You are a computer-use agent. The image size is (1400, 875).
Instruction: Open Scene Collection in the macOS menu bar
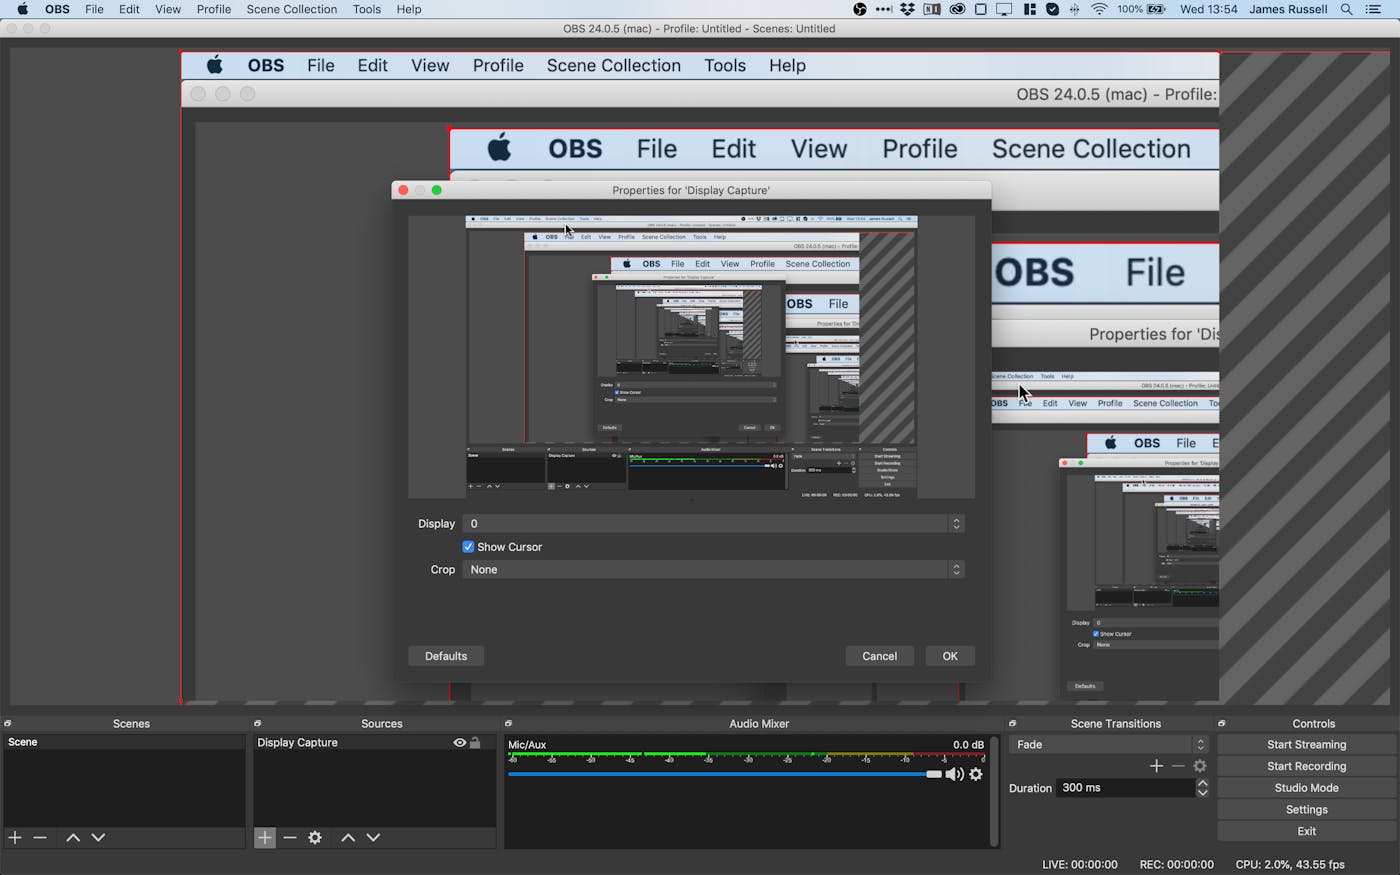pos(291,9)
